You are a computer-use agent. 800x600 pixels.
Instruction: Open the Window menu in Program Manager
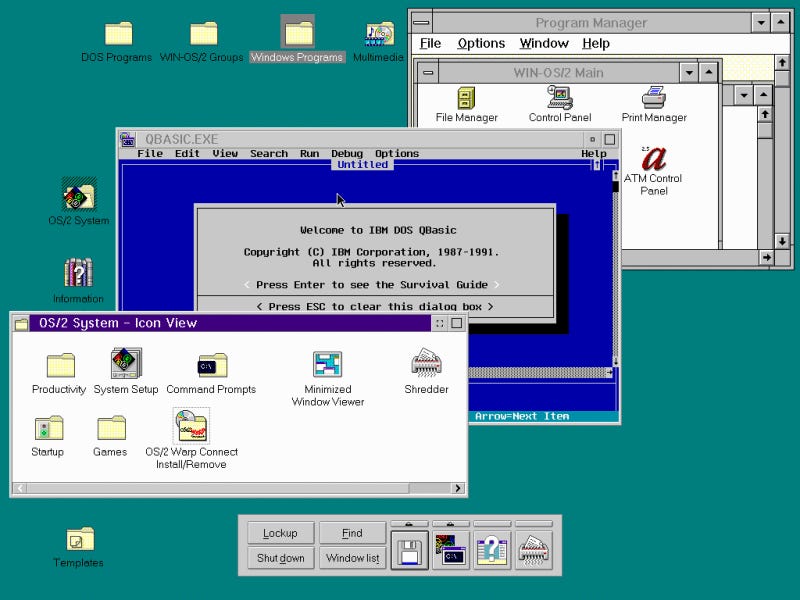click(544, 43)
